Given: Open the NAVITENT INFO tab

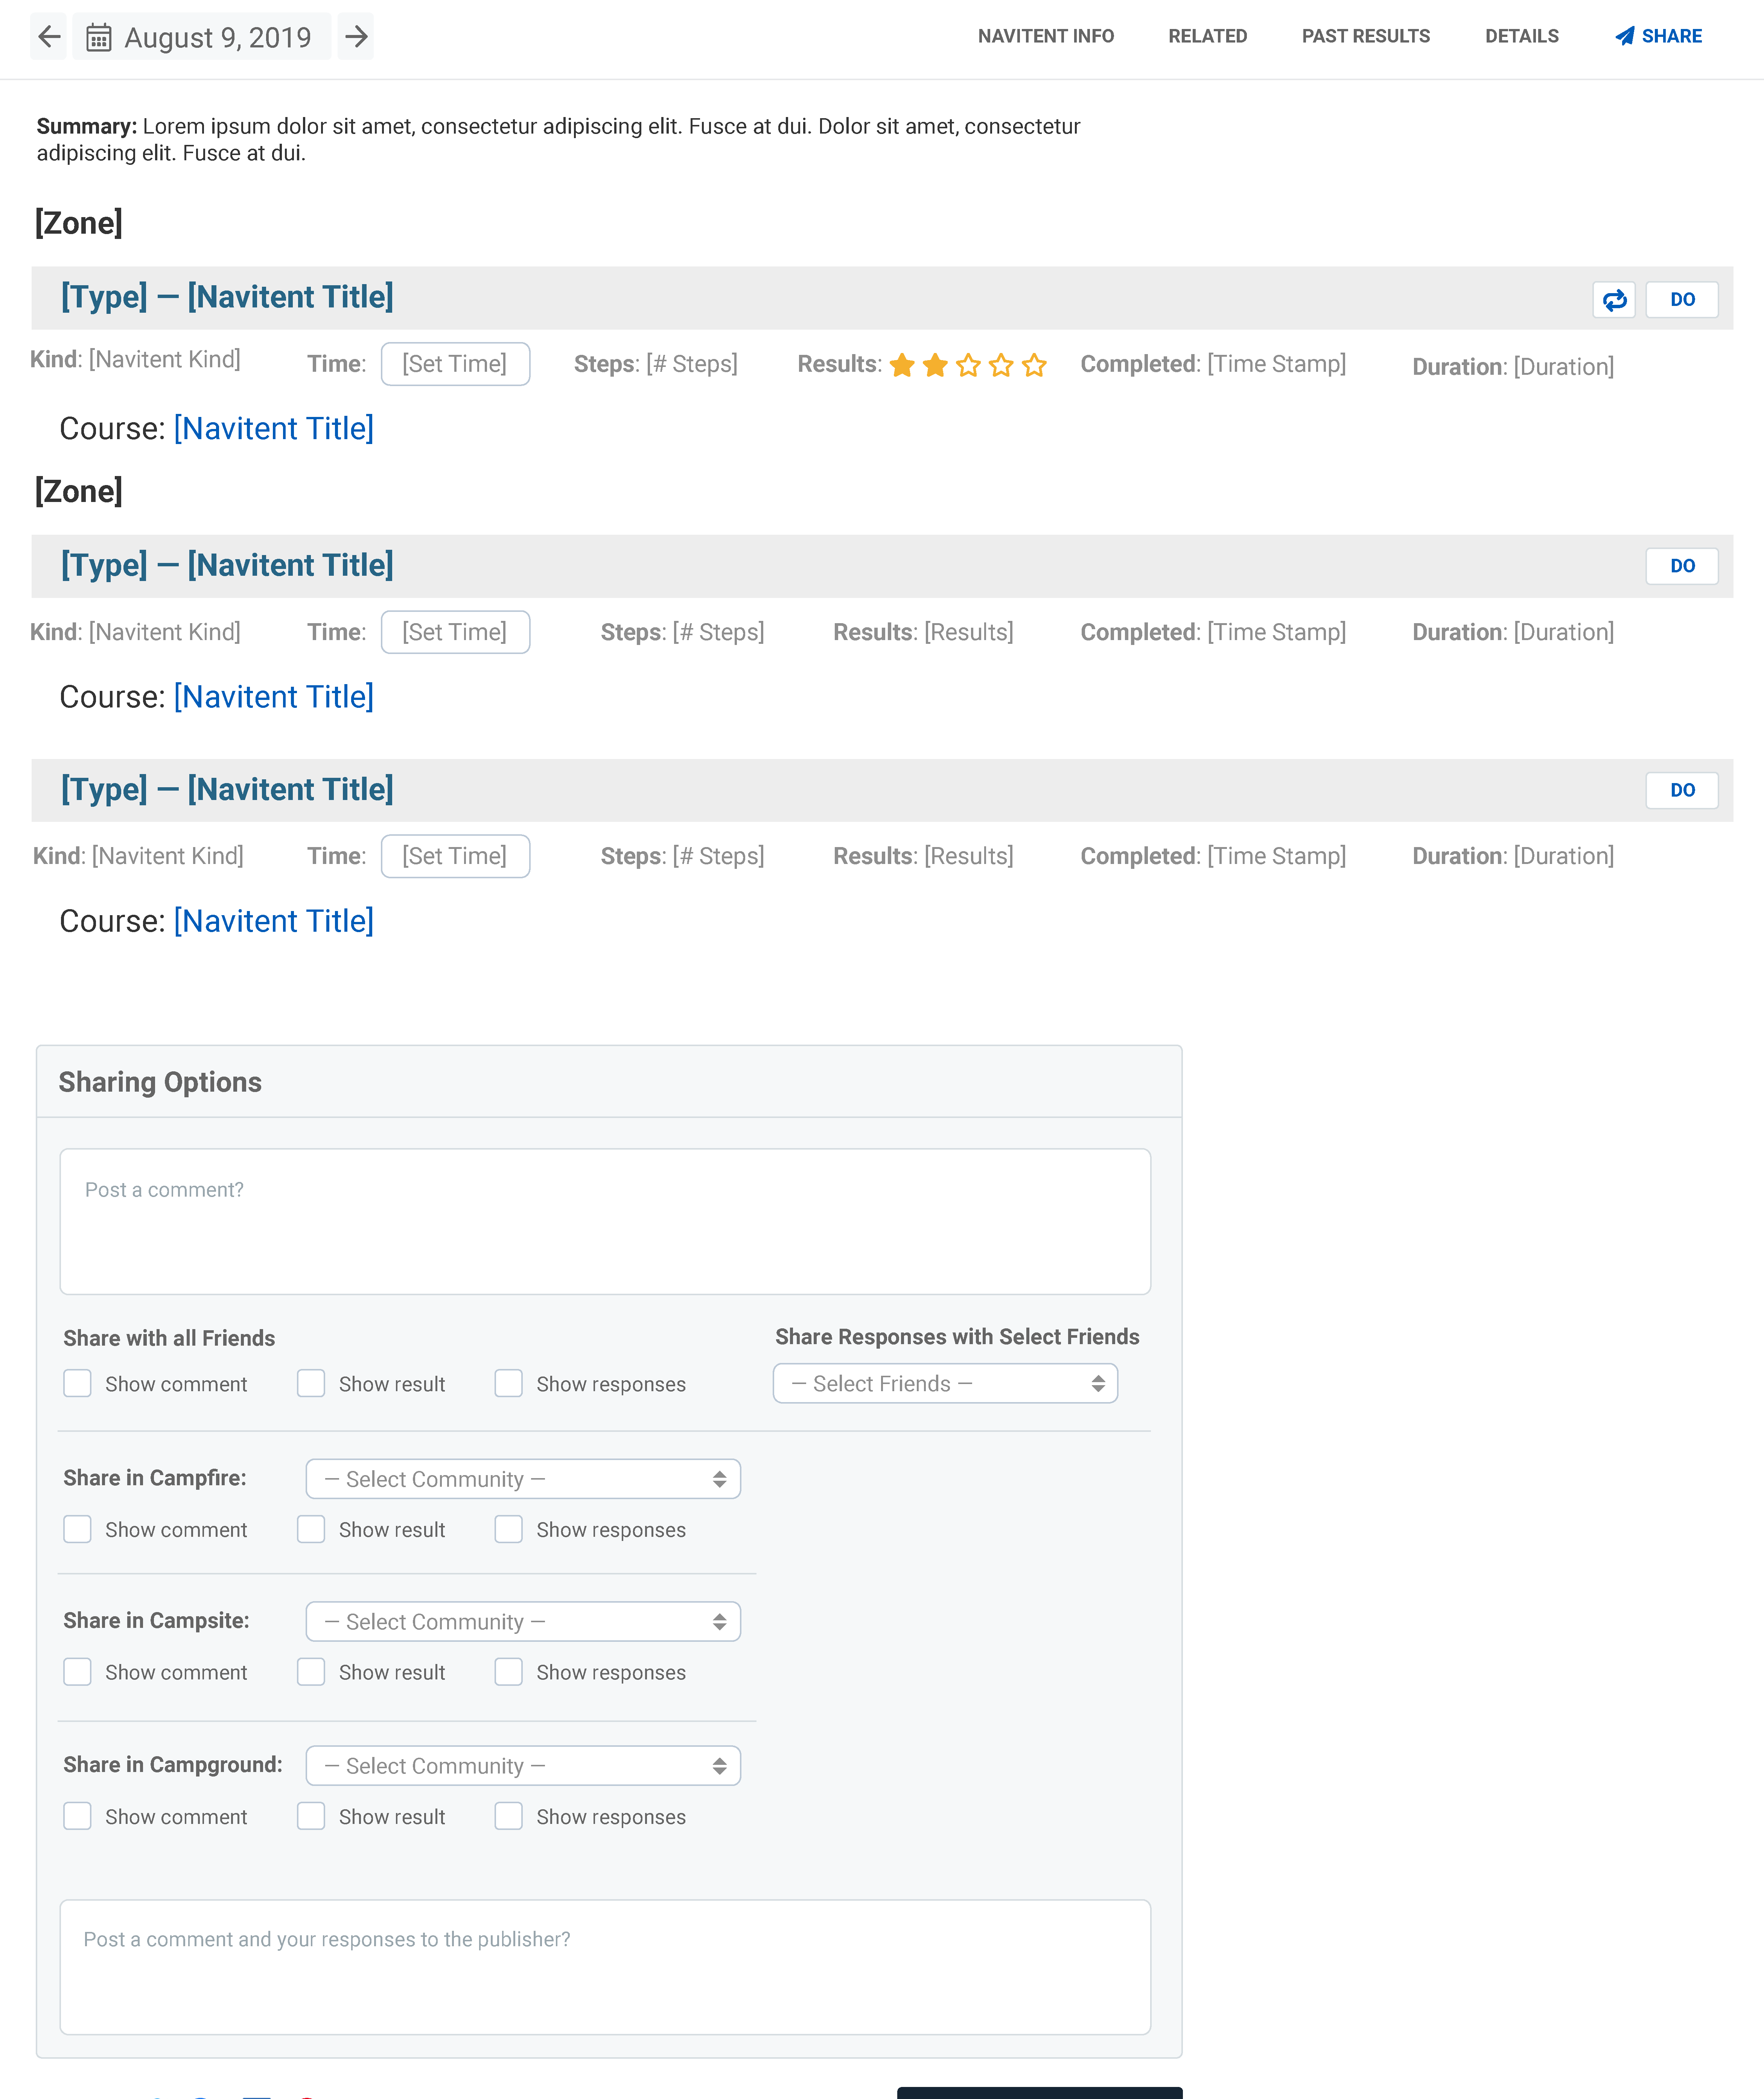Looking at the screenshot, I should (x=1046, y=36).
